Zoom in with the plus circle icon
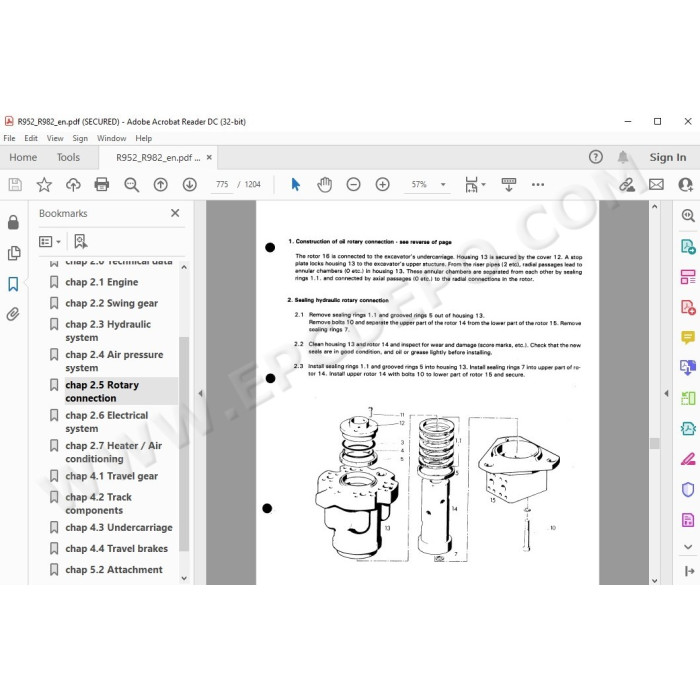The height and width of the screenshot is (700, 700). coord(383,184)
